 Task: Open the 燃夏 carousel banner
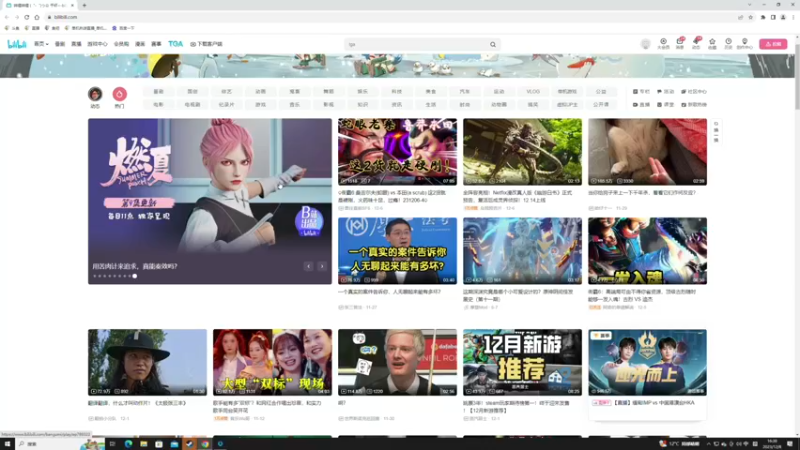[210, 201]
